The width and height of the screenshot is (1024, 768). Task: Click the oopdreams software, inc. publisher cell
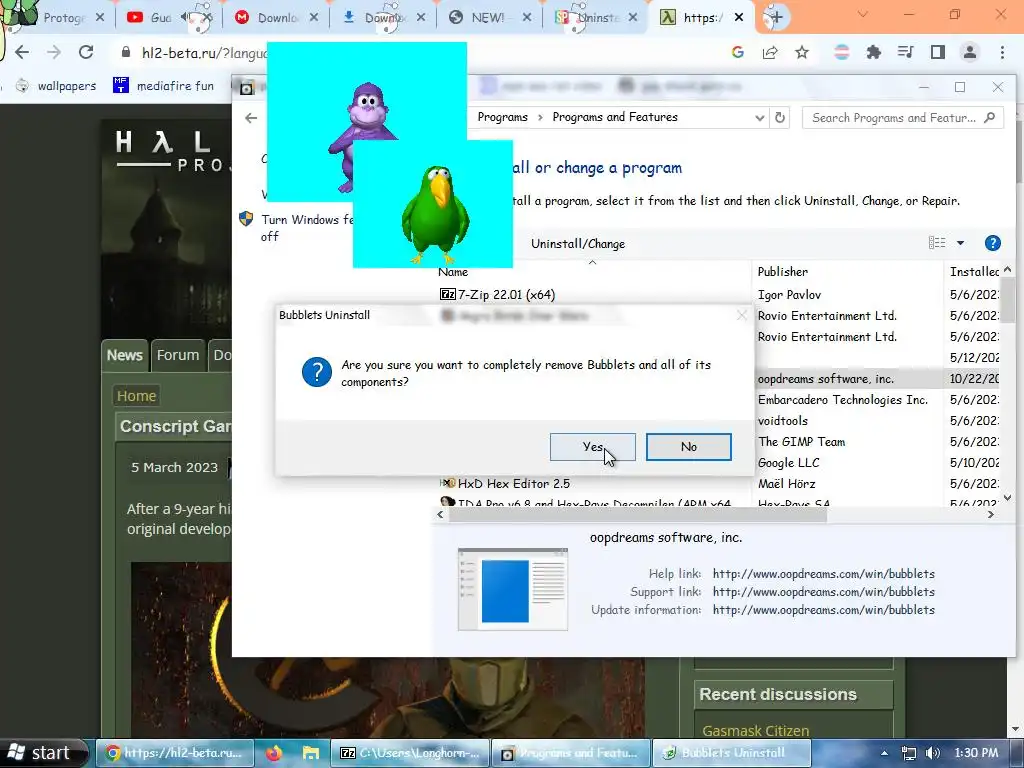(x=825, y=379)
